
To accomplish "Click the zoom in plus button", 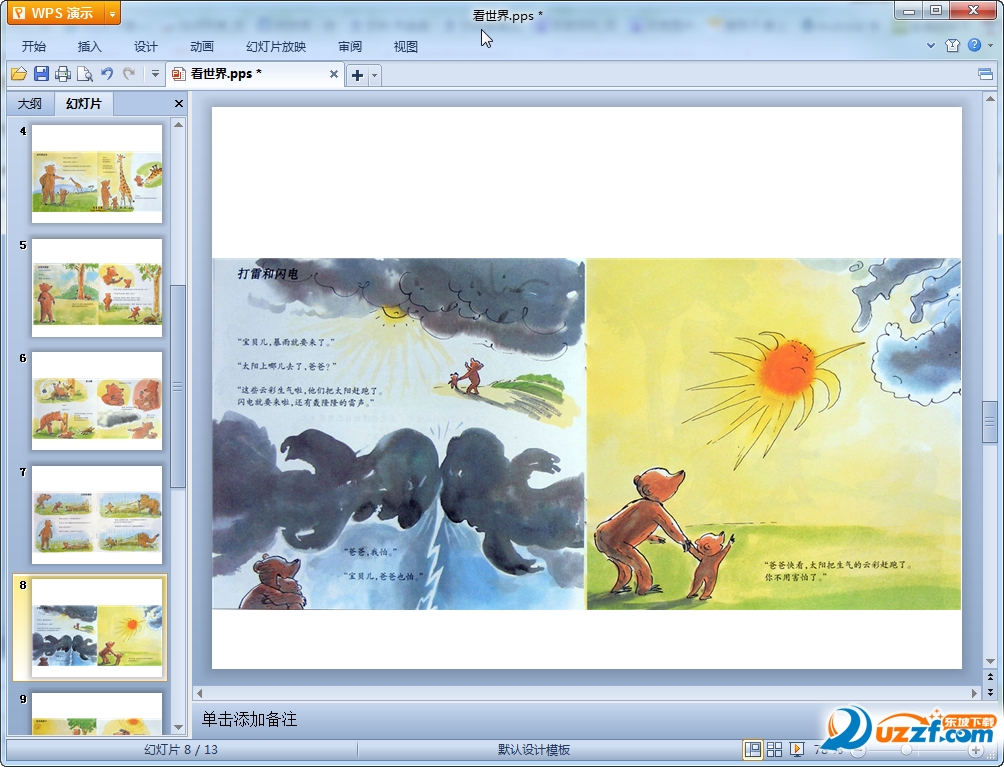I will point(975,750).
